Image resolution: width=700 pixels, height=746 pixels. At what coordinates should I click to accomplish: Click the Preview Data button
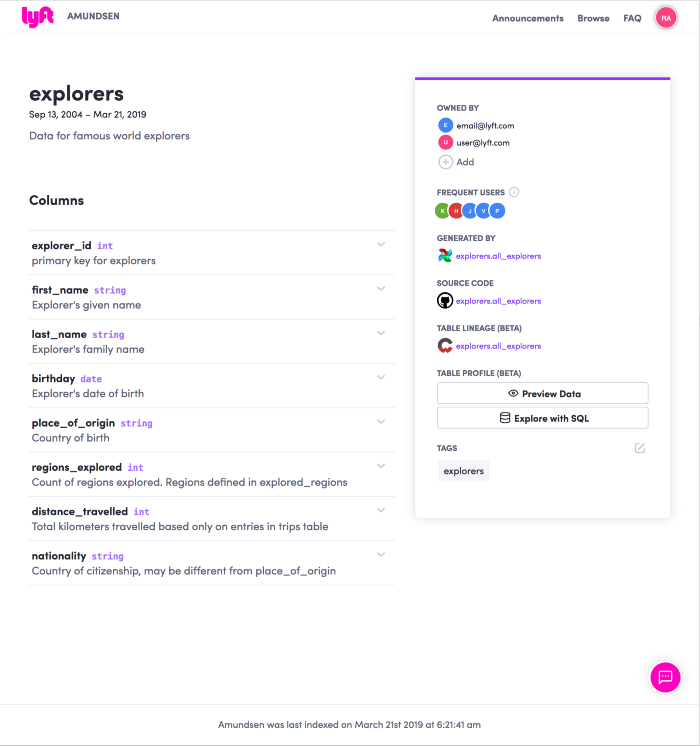pyautogui.click(x=542, y=394)
